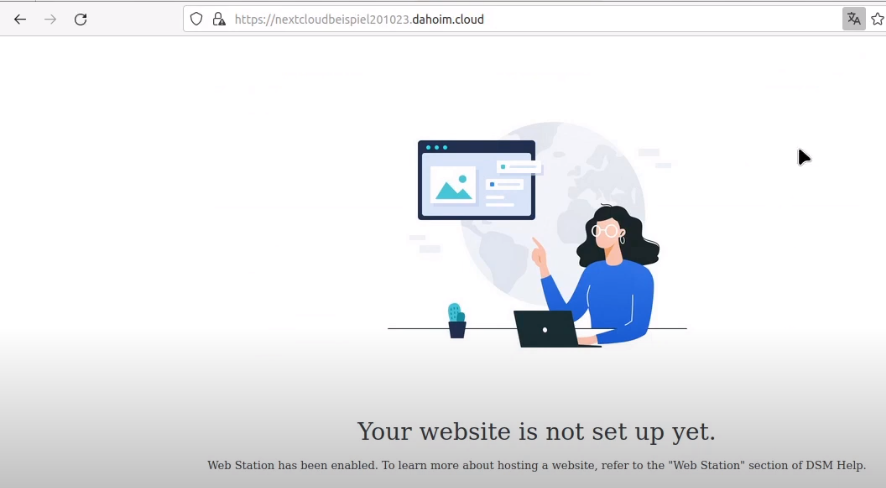Click the illustrated browser window graphic
The image size is (886, 488).
click(476, 180)
